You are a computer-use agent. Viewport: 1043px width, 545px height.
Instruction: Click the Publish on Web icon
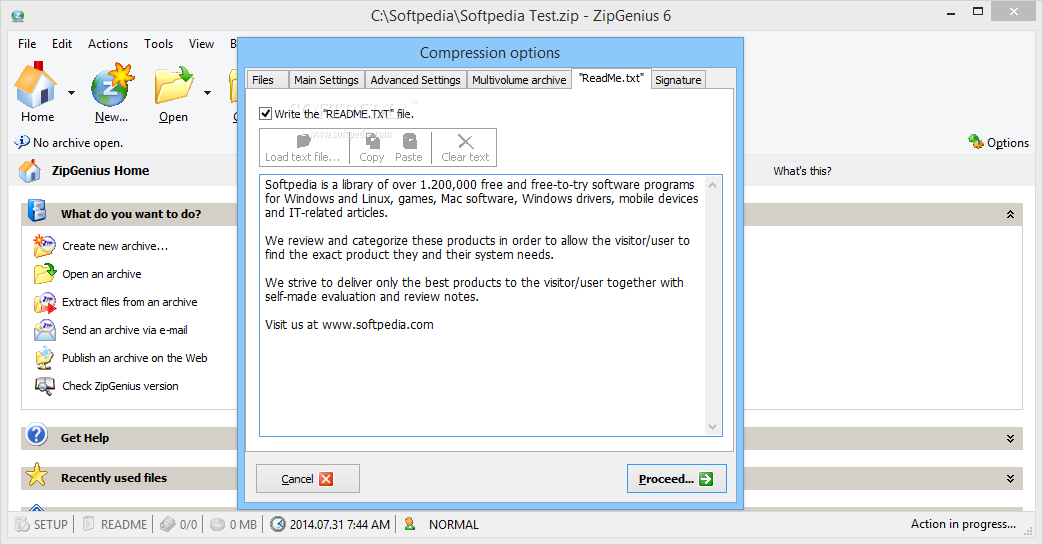[45, 358]
